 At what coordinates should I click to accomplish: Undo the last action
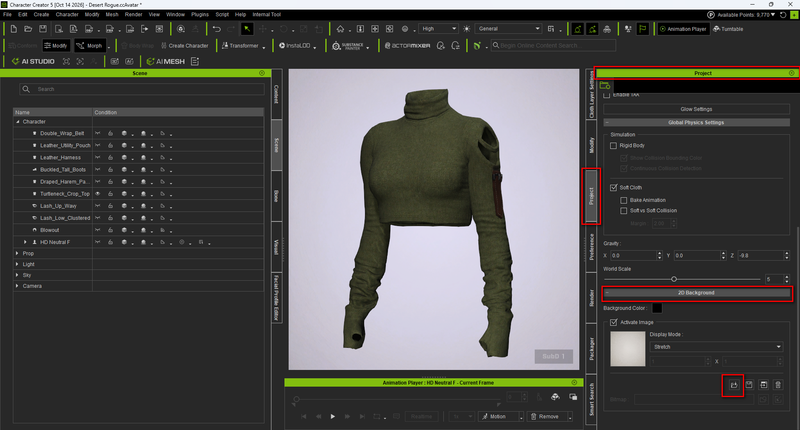217,29
